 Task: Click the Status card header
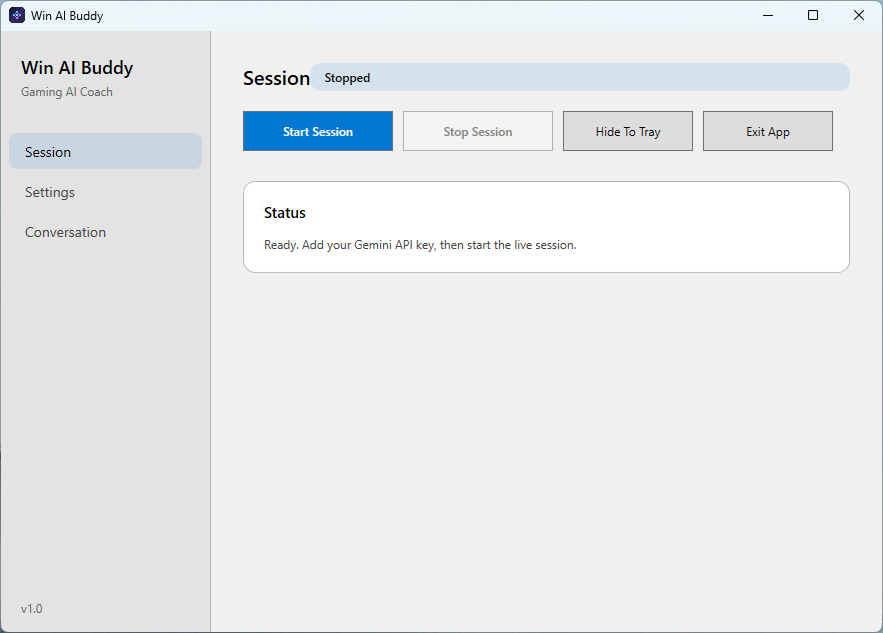[285, 212]
